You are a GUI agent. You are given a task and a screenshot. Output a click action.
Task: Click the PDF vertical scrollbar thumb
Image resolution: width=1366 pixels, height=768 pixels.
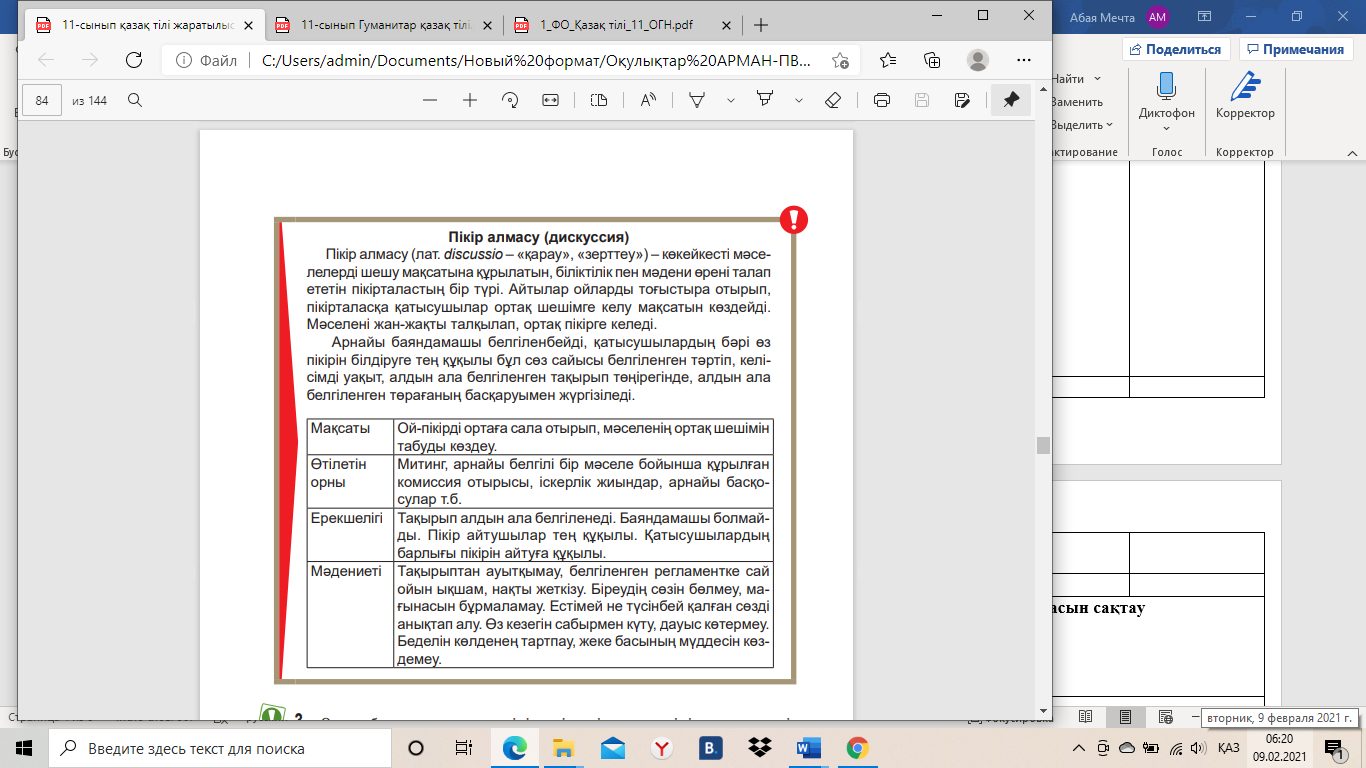1043,445
